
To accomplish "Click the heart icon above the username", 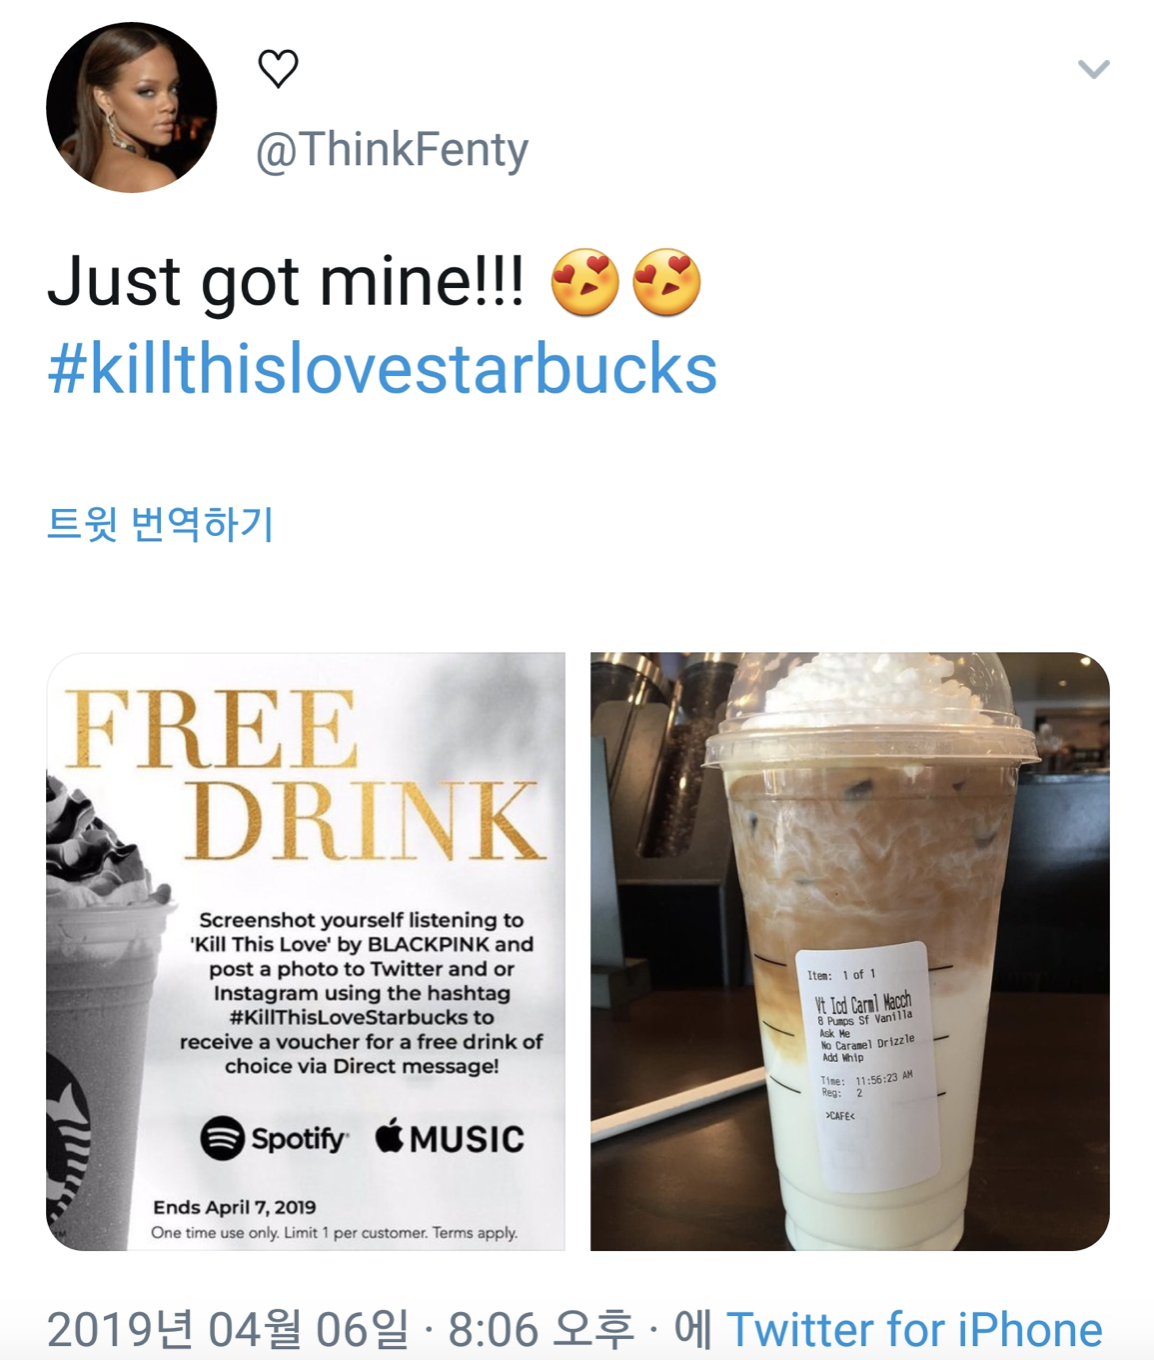I will point(278,68).
